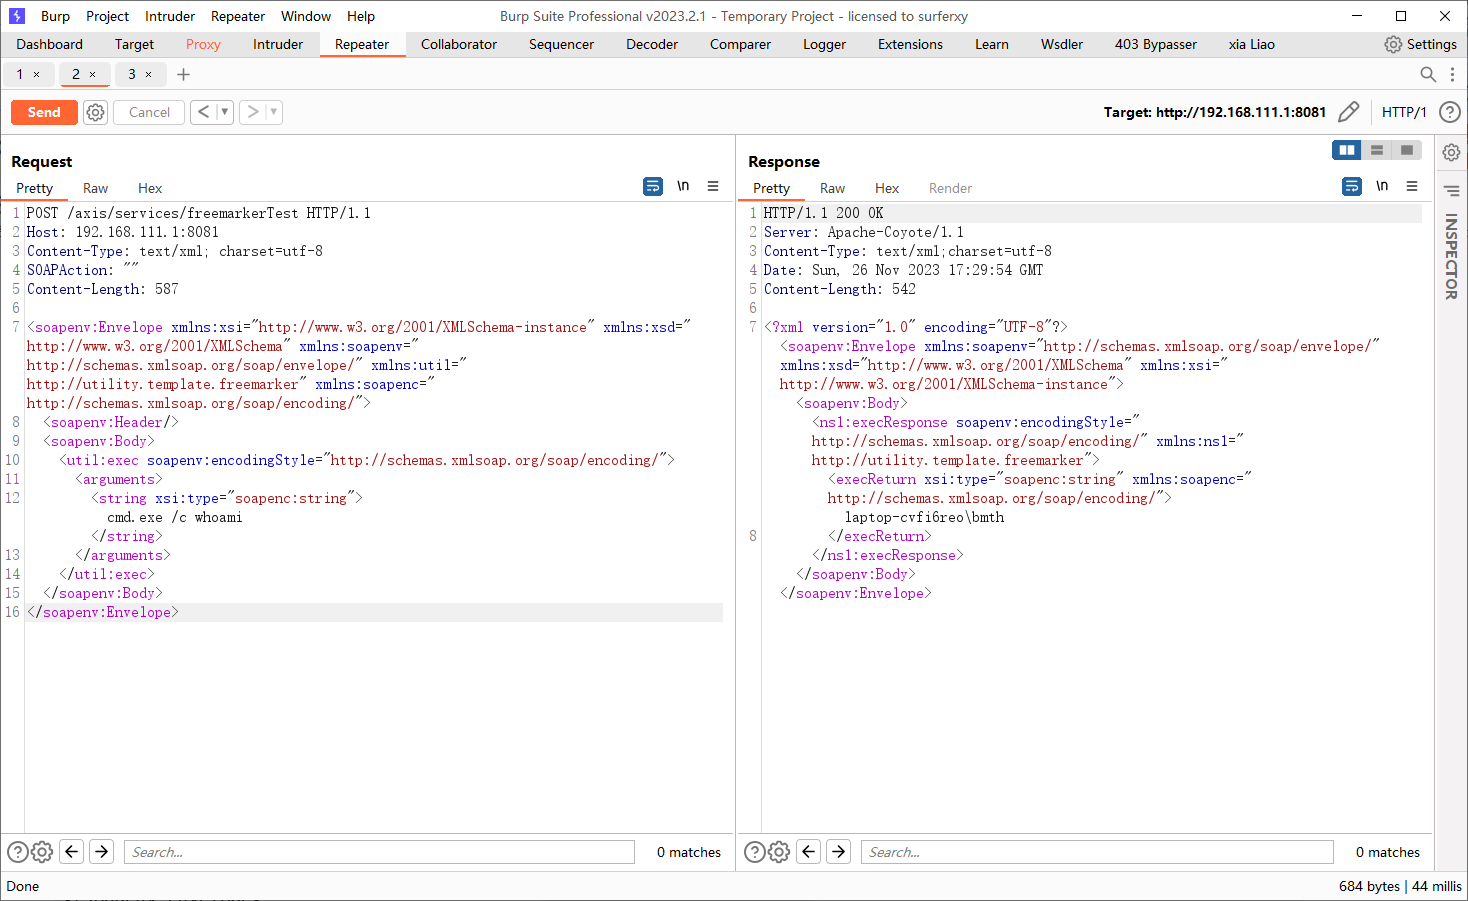Switch to the Logger tab
Viewport: 1468px width, 901px height.
[824, 44]
